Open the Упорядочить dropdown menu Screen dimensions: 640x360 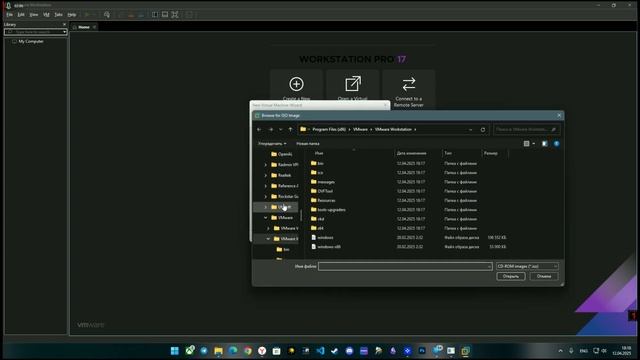(x=272, y=144)
